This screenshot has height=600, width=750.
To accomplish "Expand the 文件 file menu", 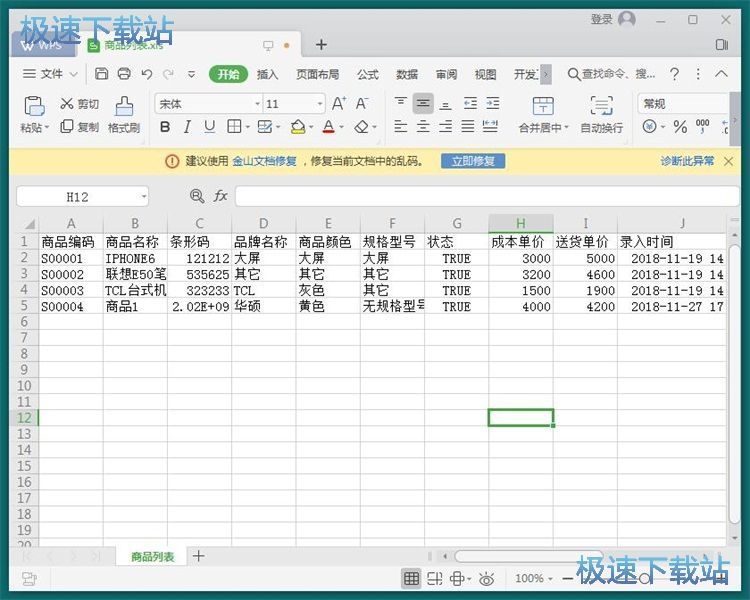I will point(50,74).
